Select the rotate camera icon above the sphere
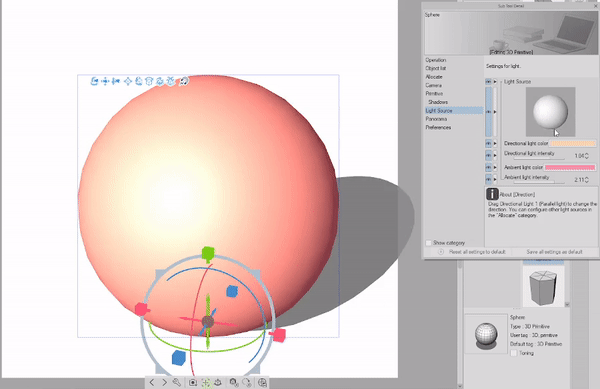 click(x=94, y=81)
